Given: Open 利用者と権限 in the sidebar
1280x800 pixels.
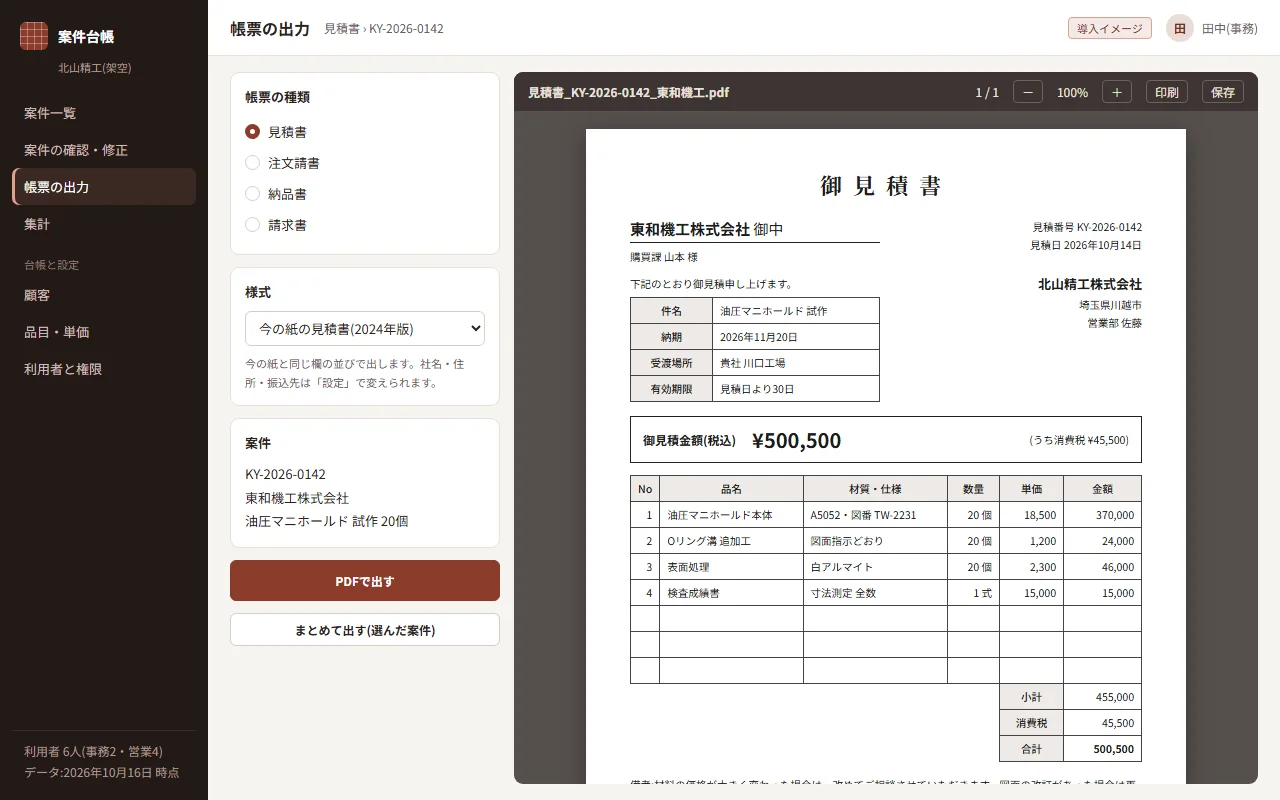Looking at the screenshot, I should tap(104, 369).
